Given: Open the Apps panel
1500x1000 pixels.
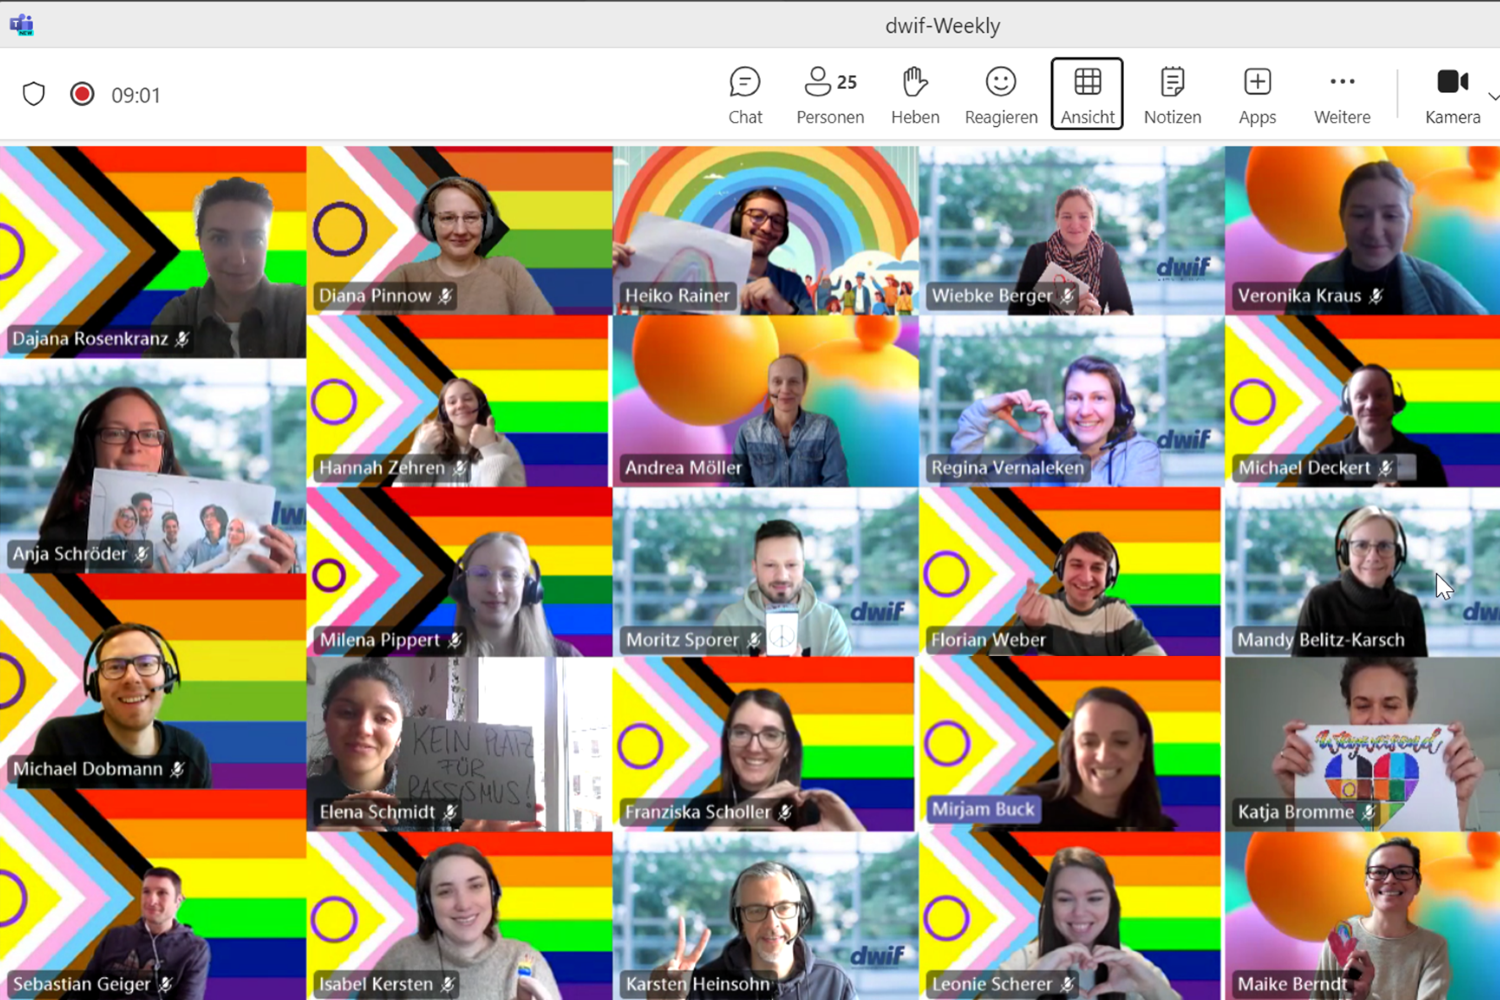Looking at the screenshot, I should tap(1257, 95).
